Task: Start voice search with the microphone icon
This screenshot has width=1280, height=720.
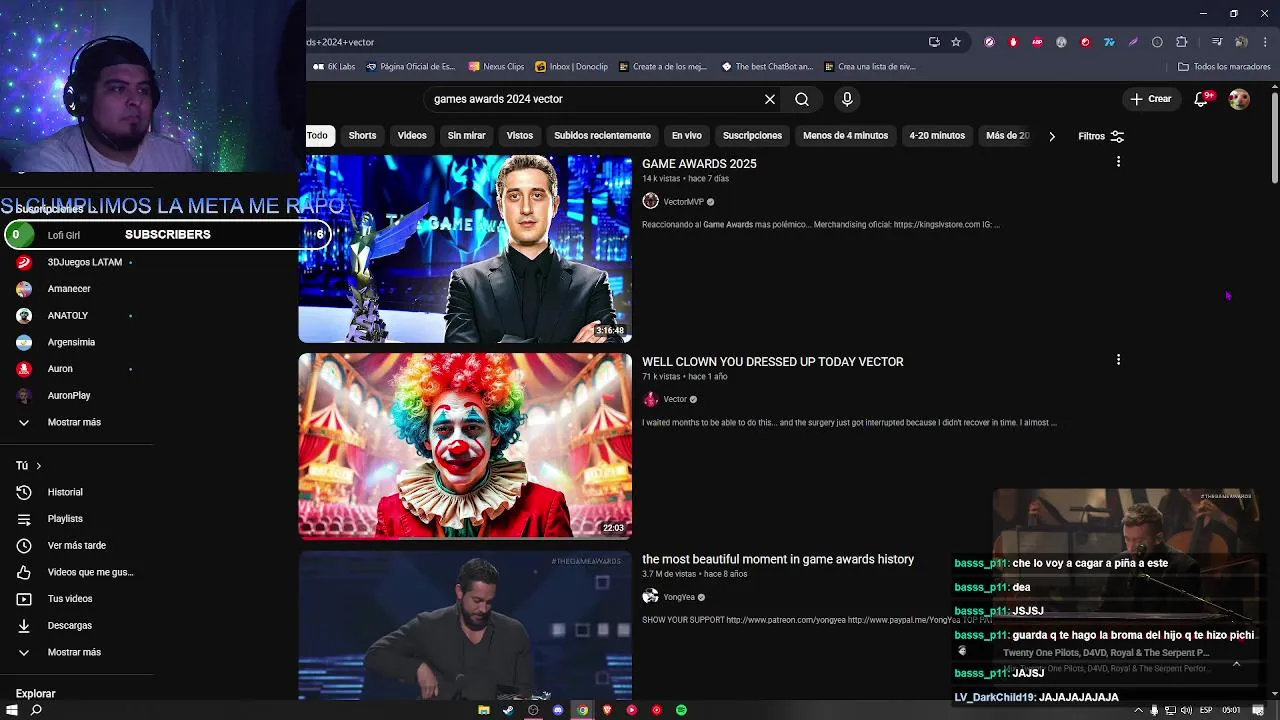Action: pos(847,99)
